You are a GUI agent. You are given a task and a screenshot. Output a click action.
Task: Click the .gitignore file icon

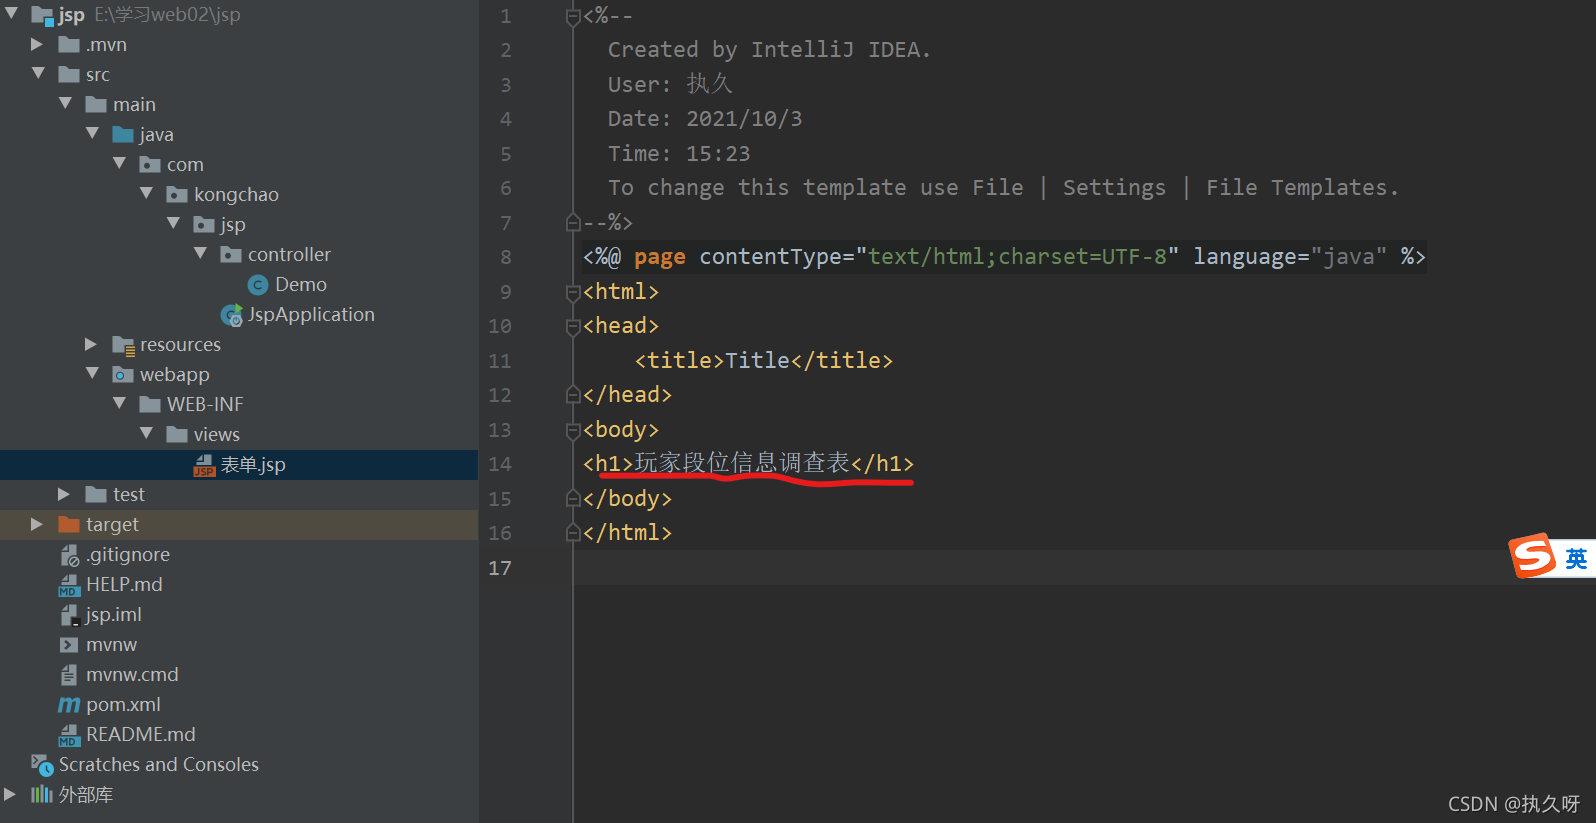(69, 555)
